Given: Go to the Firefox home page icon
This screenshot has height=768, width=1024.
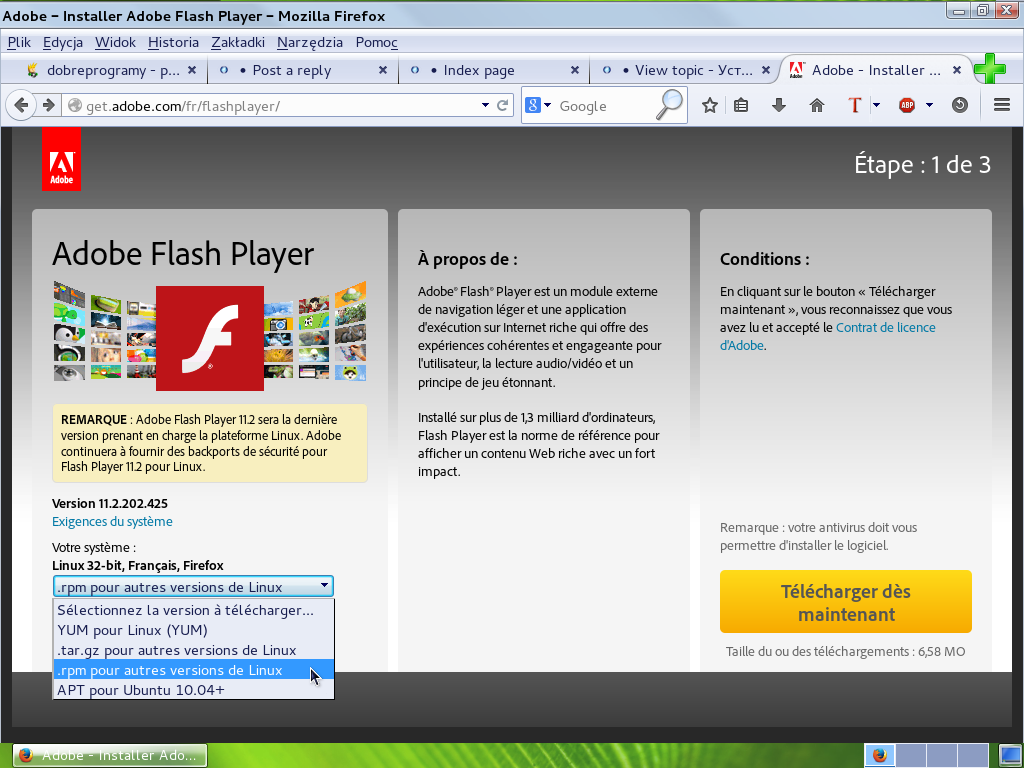Looking at the screenshot, I should point(817,105).
